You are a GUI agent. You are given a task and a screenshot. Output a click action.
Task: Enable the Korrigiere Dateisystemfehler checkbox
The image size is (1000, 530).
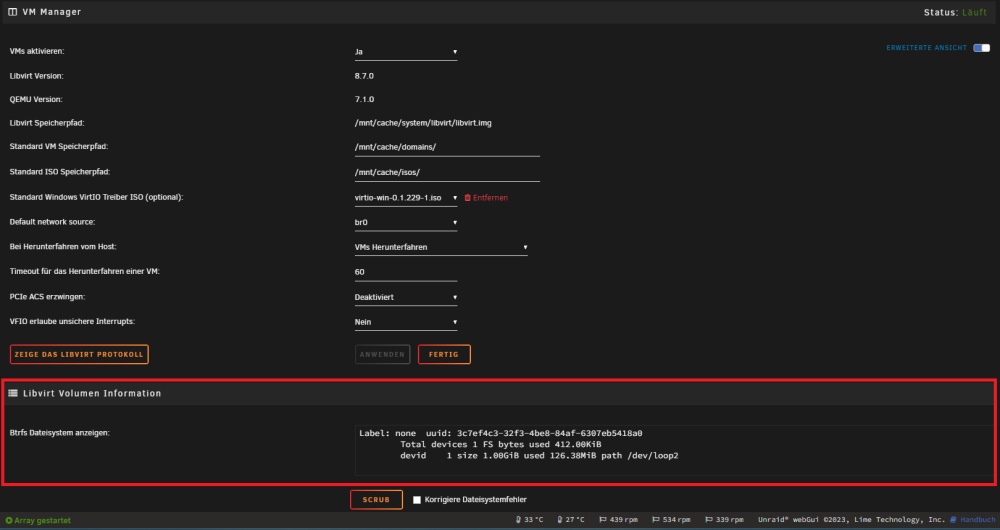417,500
